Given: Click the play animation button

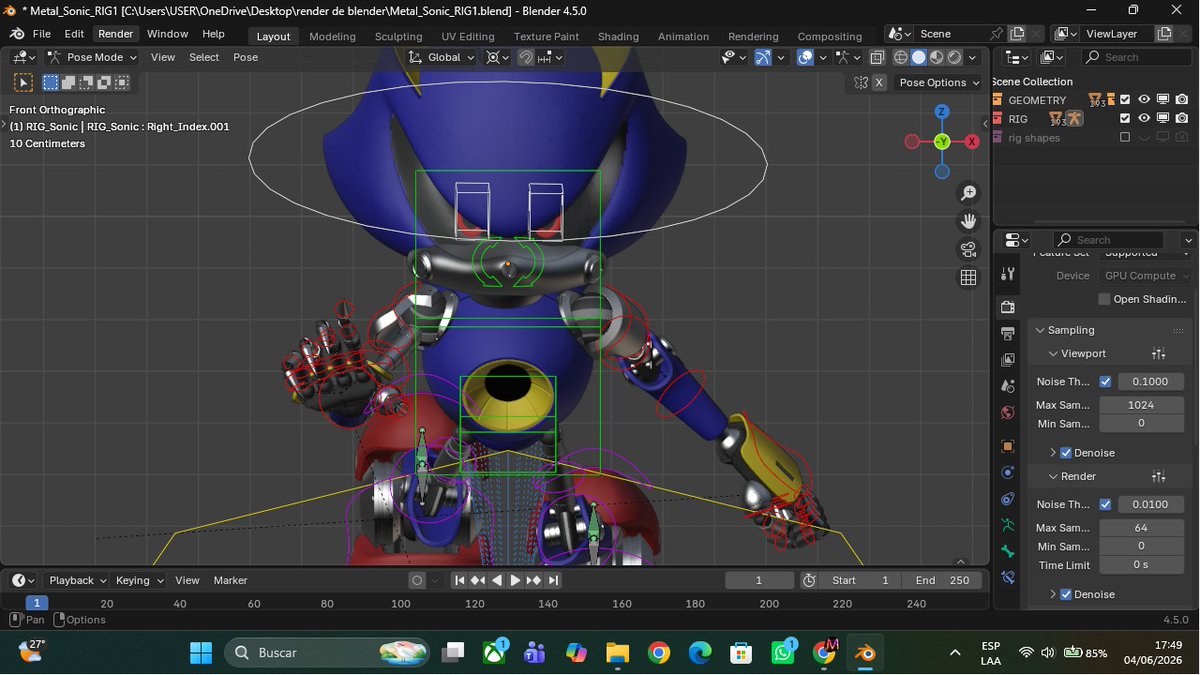Looking at the screenshot, I should point(515,580).
